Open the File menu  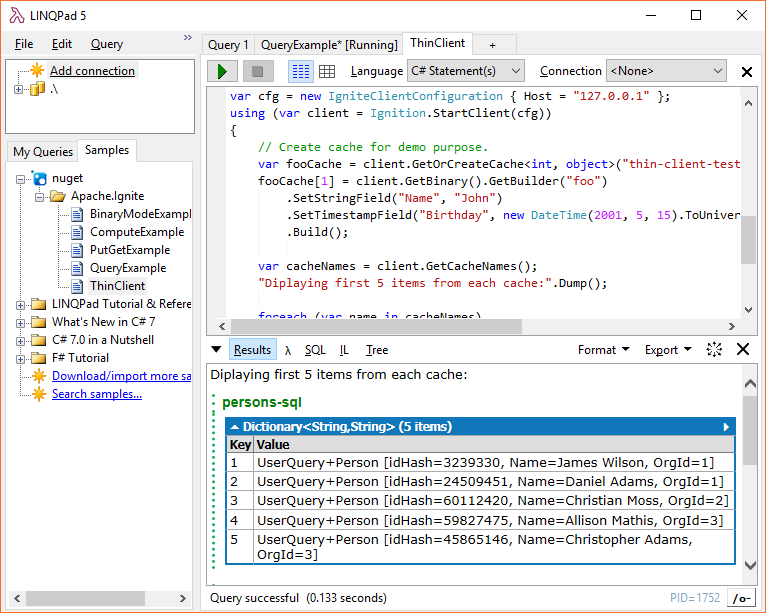click(x=24, y=44)
